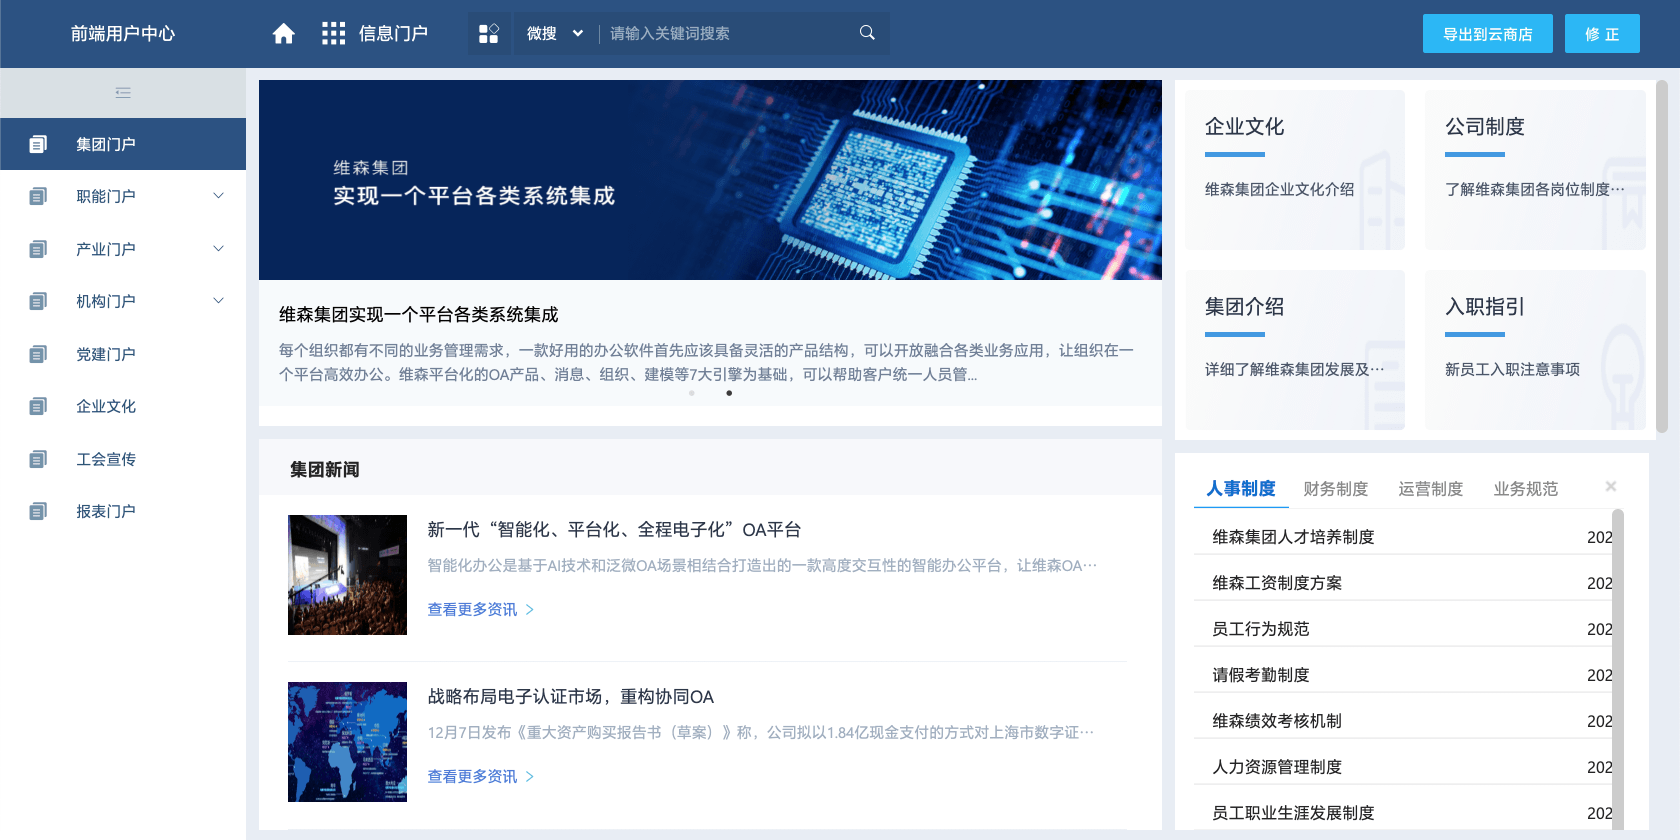Select 党建门户 in the sidebar
The width and height of the screenshot is (1680, 840).
[x=123, y=354]
